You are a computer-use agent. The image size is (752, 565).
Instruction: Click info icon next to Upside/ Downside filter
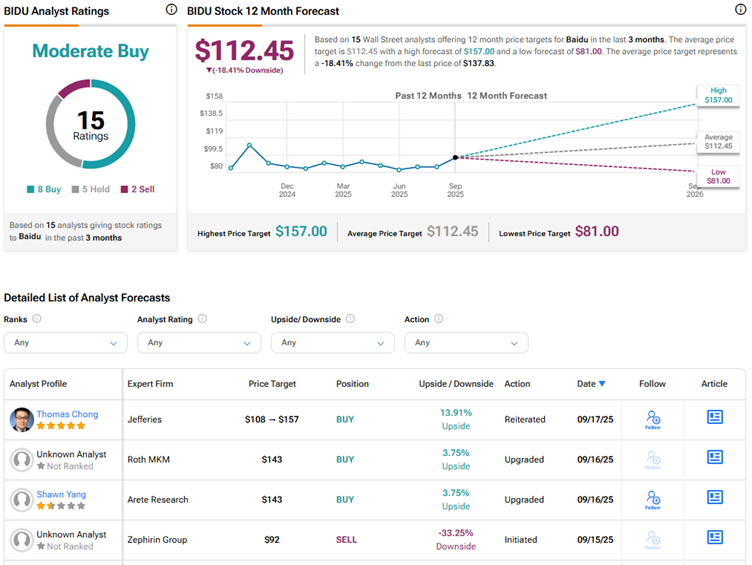pyautogui.click(x=348, y=319)
